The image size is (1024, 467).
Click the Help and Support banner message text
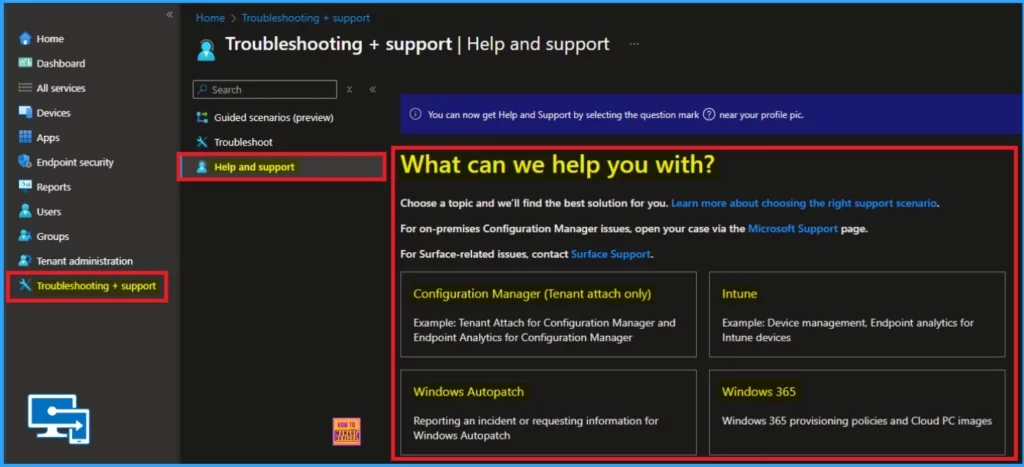(615, 114)
